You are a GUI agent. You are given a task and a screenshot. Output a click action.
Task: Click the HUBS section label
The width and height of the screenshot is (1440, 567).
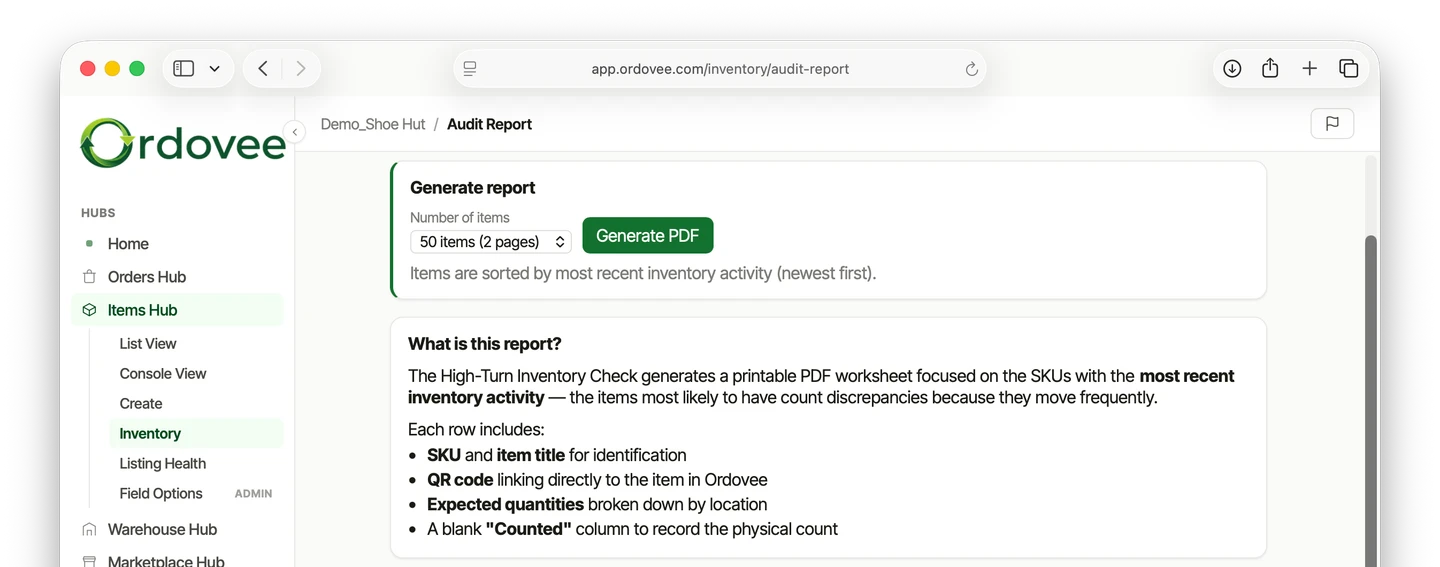(x=98, y=213)
